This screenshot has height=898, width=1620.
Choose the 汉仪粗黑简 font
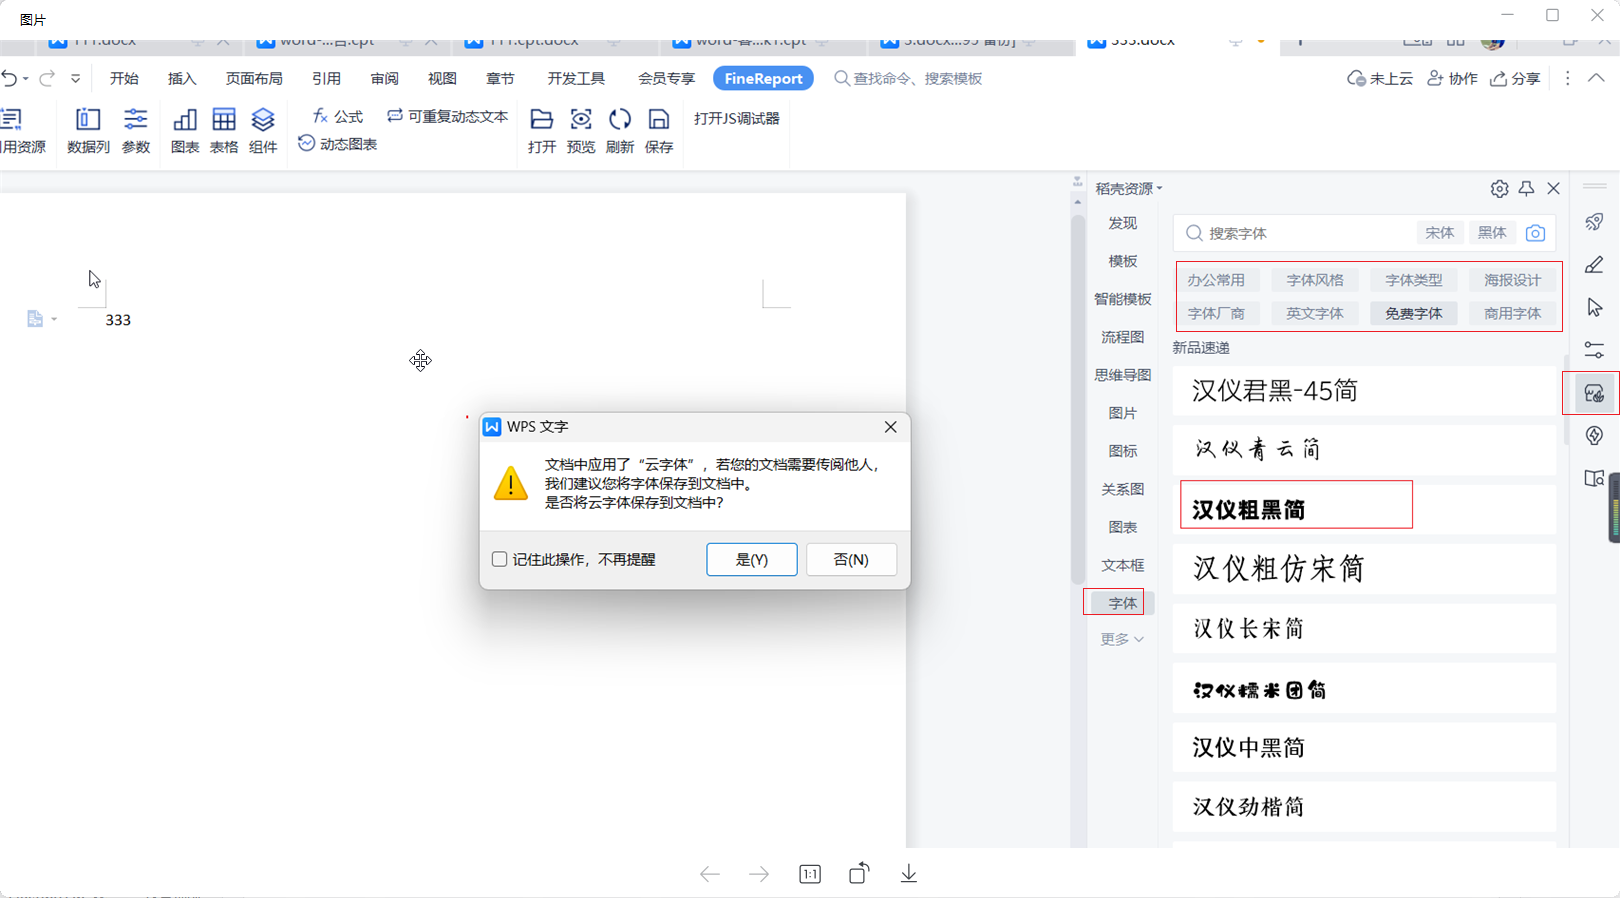pyautogui.click(x=1364, y=509)
